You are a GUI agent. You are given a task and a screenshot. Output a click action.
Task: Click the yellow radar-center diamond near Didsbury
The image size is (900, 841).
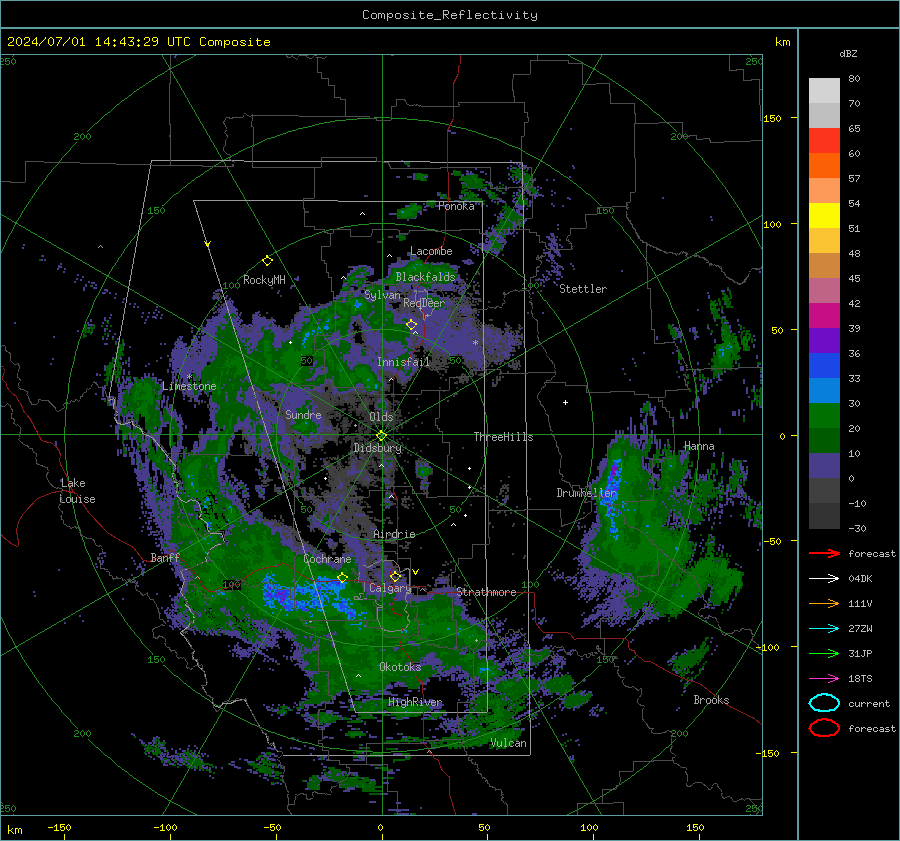(x=381, y=436)
